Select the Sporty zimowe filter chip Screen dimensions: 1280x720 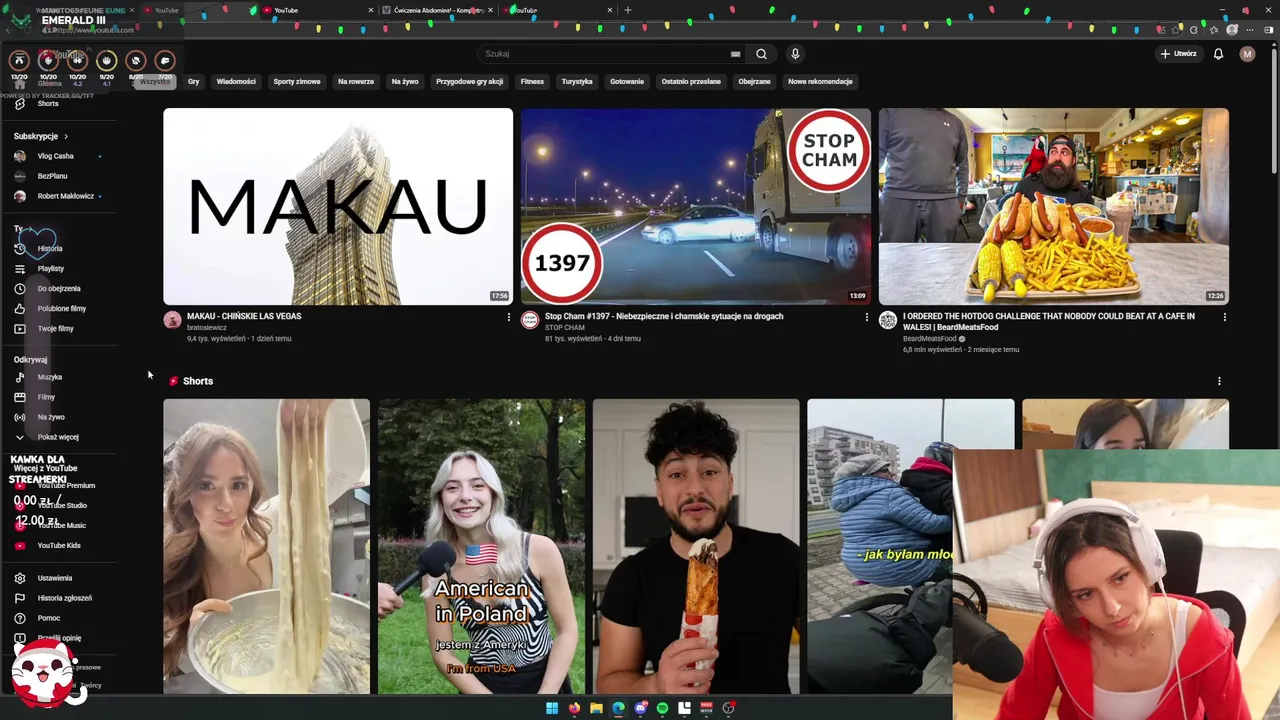coord(297,82)
